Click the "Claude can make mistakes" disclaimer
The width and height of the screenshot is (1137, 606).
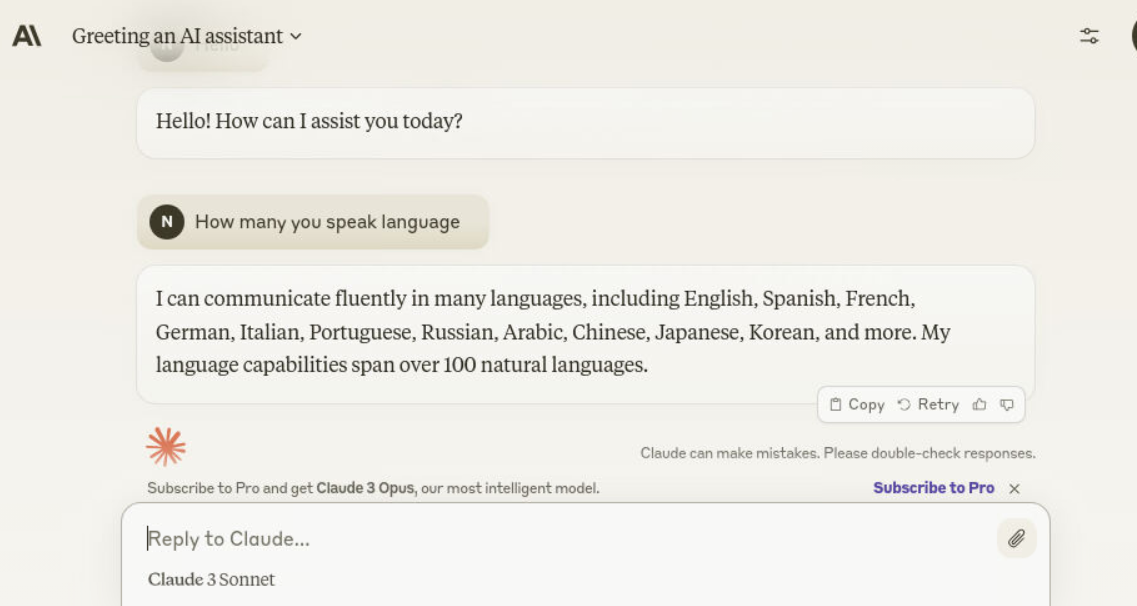pyautogui.click(x=837, y=454)
